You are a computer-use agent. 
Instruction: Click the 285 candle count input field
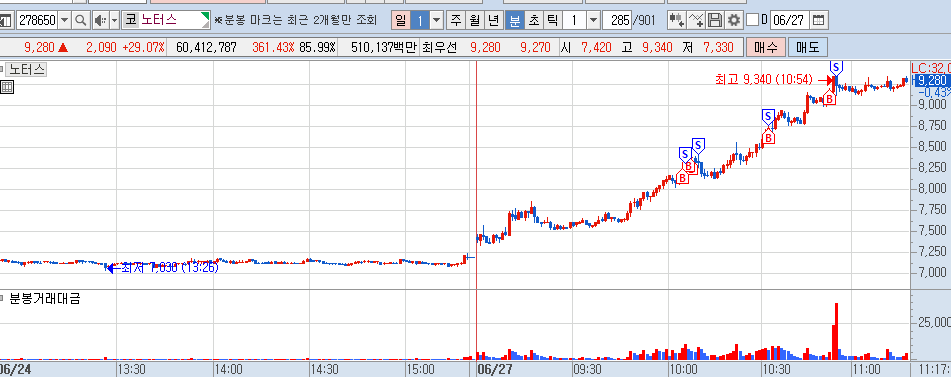pos(617,20)
